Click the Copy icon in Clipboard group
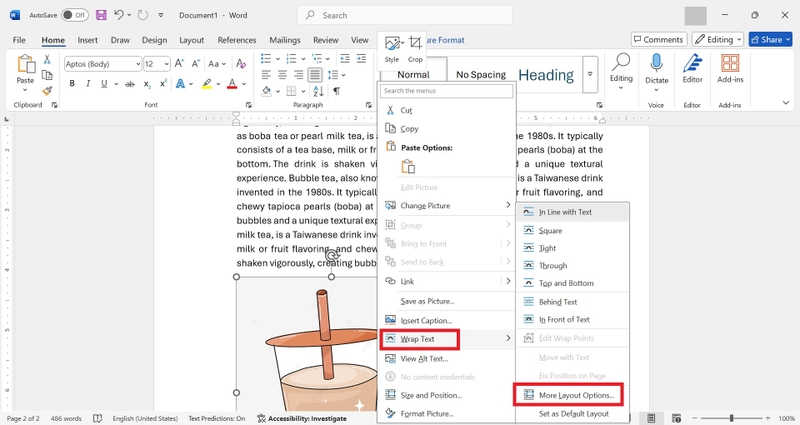 click(x=47, y=76)
